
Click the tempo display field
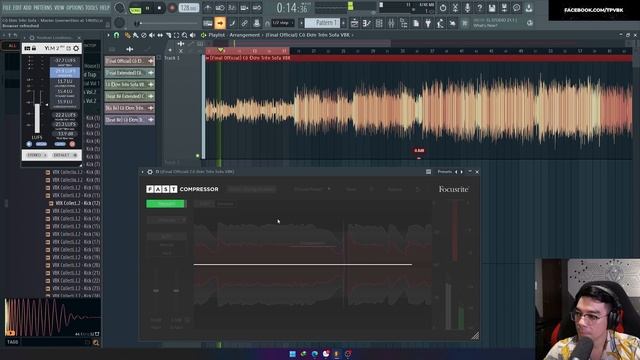pyautogui.click(x=189, y=8)
